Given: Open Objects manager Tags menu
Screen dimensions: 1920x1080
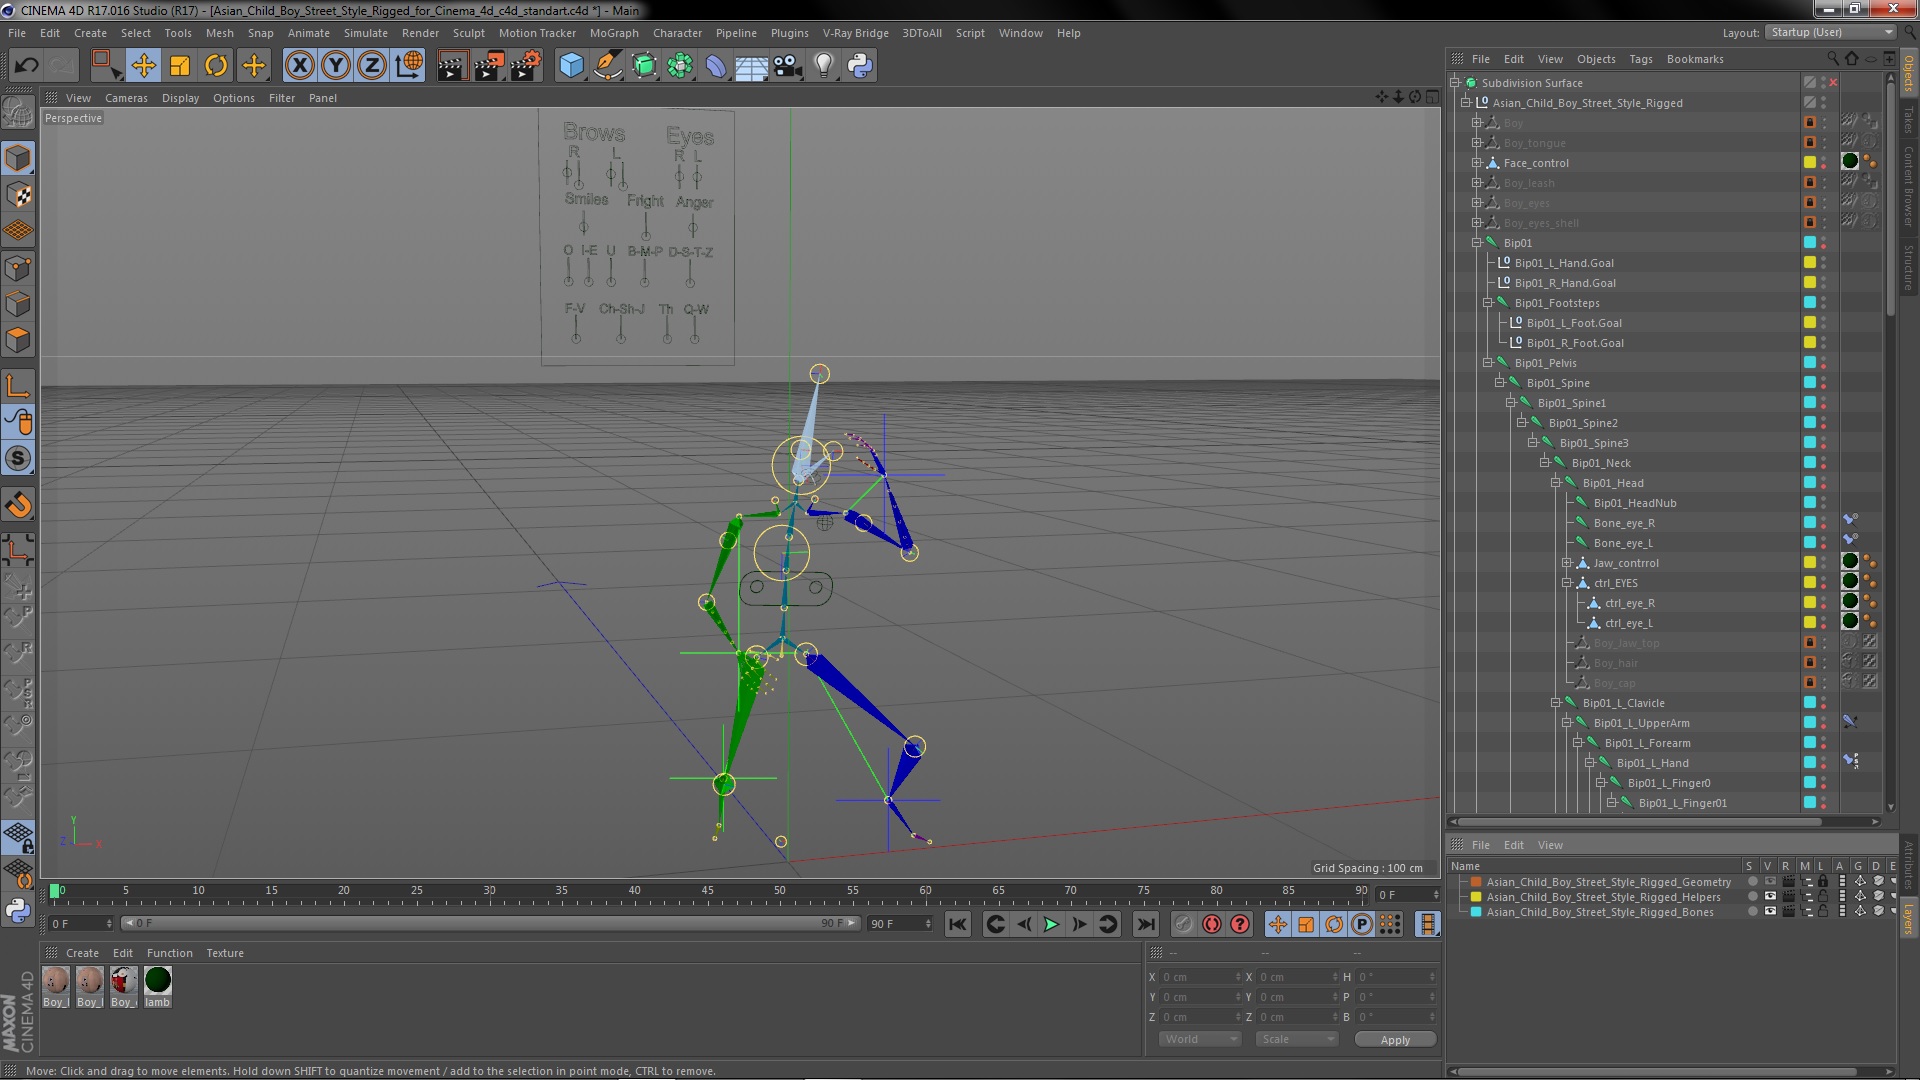Looking at the screenshot, I should coord(1640,59).
